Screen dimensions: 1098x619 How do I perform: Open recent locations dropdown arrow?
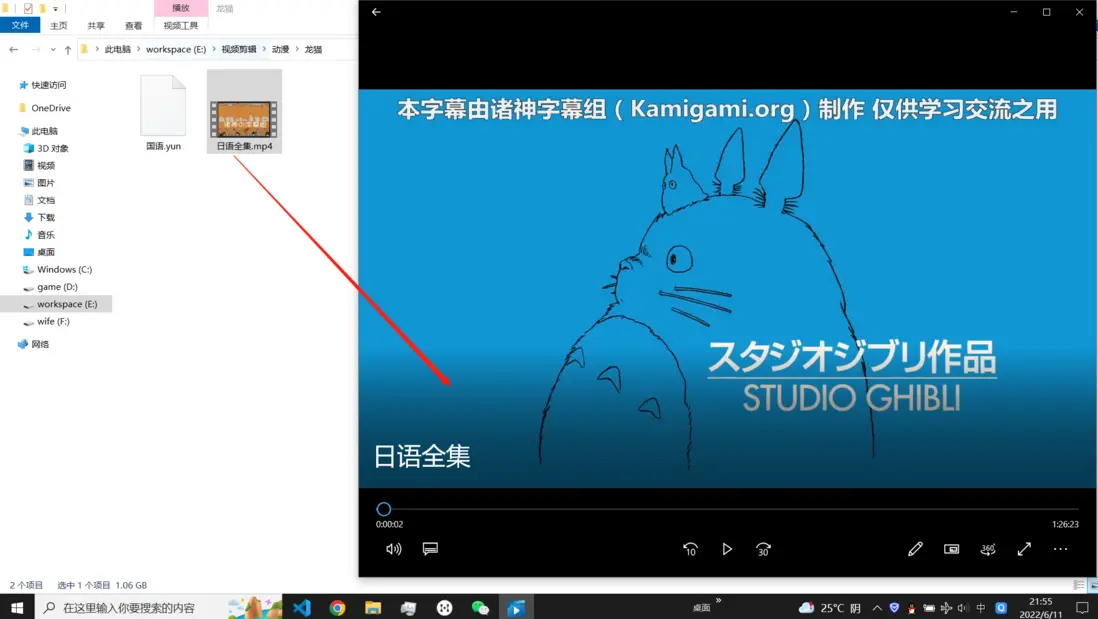[53, 49]
